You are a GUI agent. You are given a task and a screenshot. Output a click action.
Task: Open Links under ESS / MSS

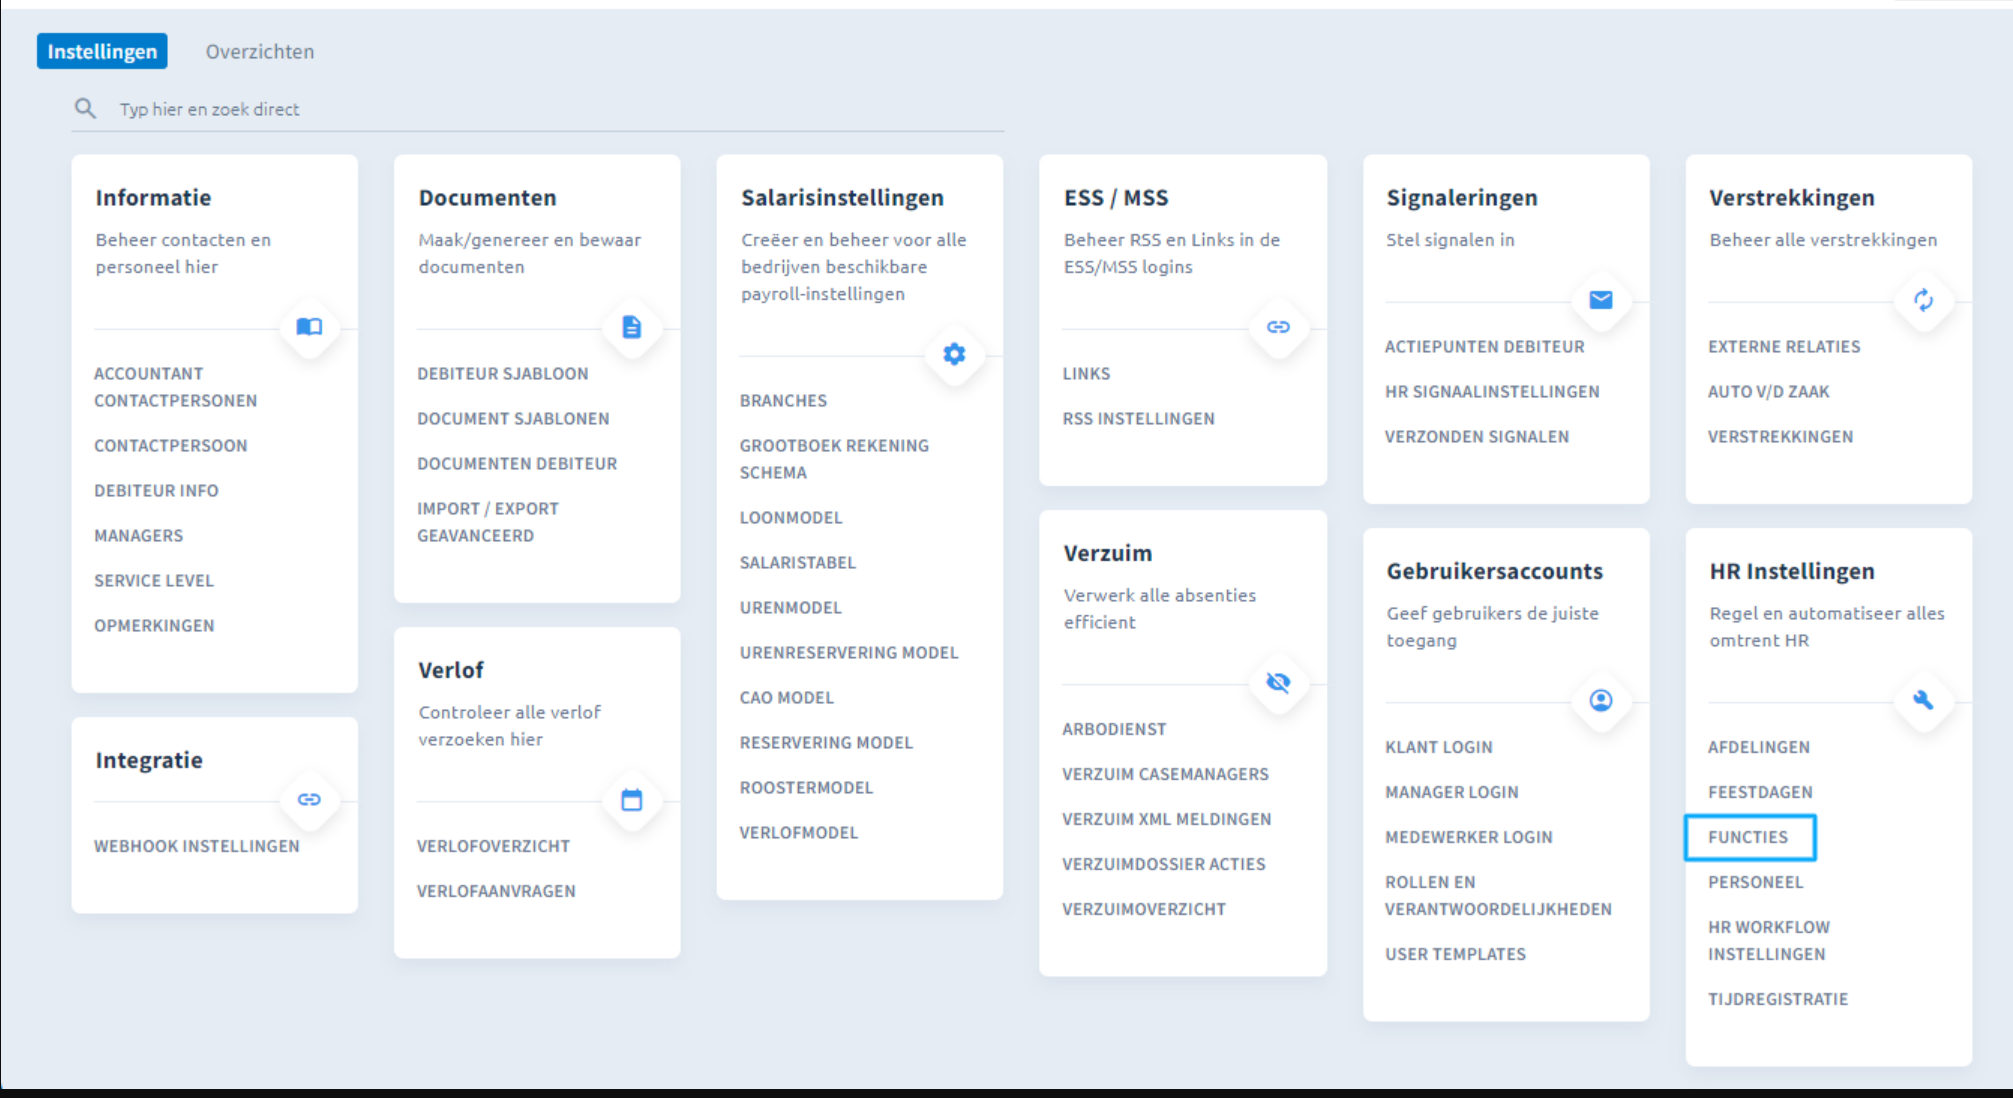pos(1086,373)
